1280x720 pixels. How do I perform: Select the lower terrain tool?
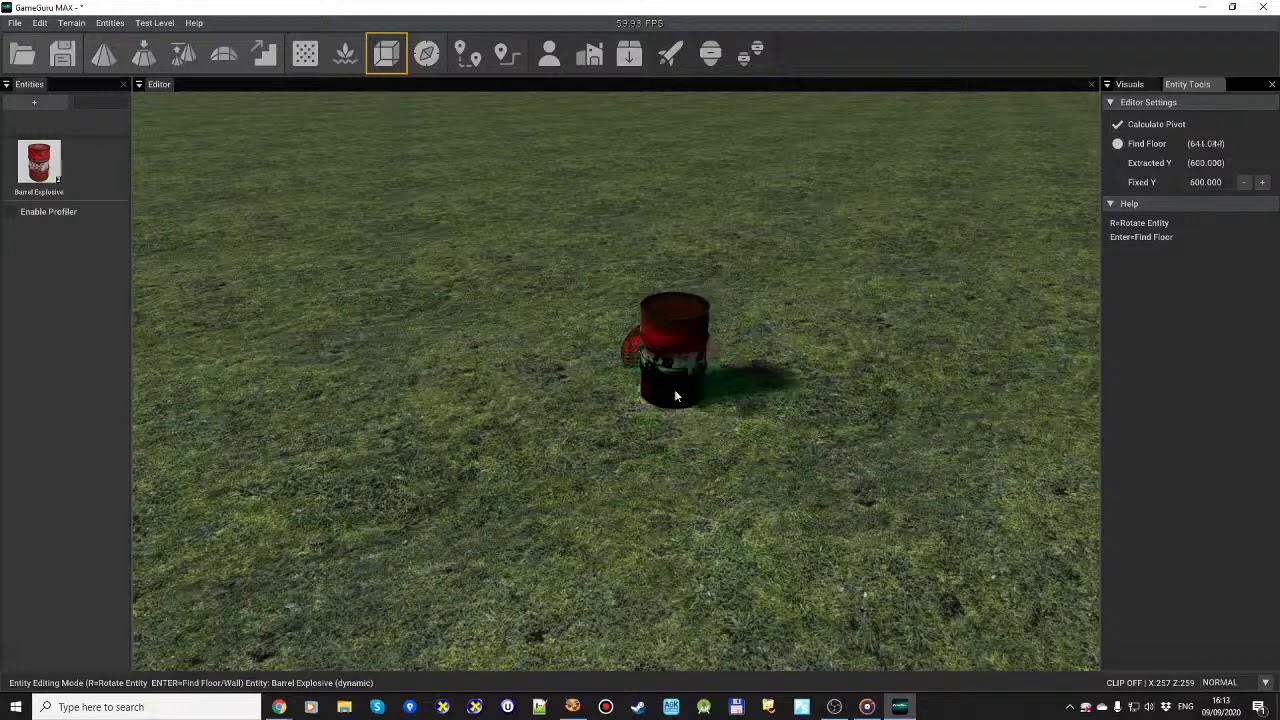coord(144,54)
